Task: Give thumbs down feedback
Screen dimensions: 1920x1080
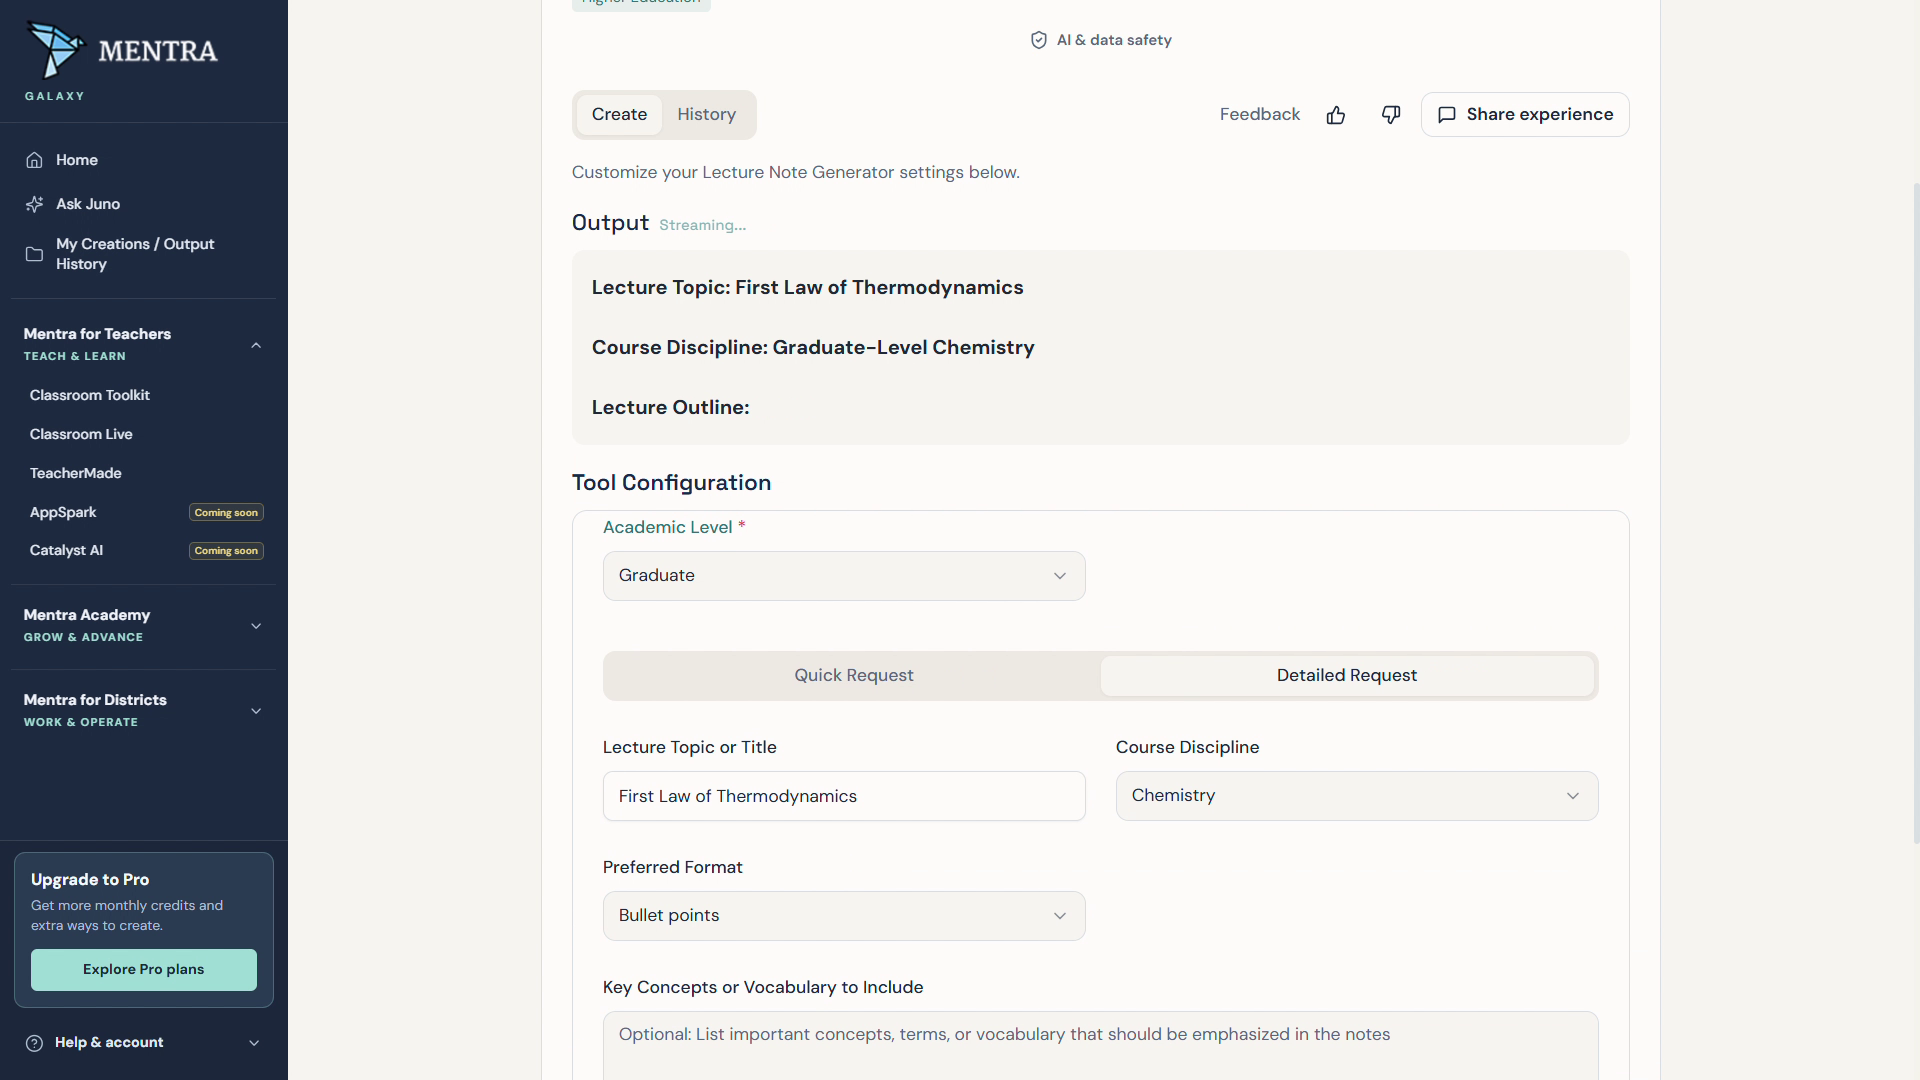Action: [1391, 115]
